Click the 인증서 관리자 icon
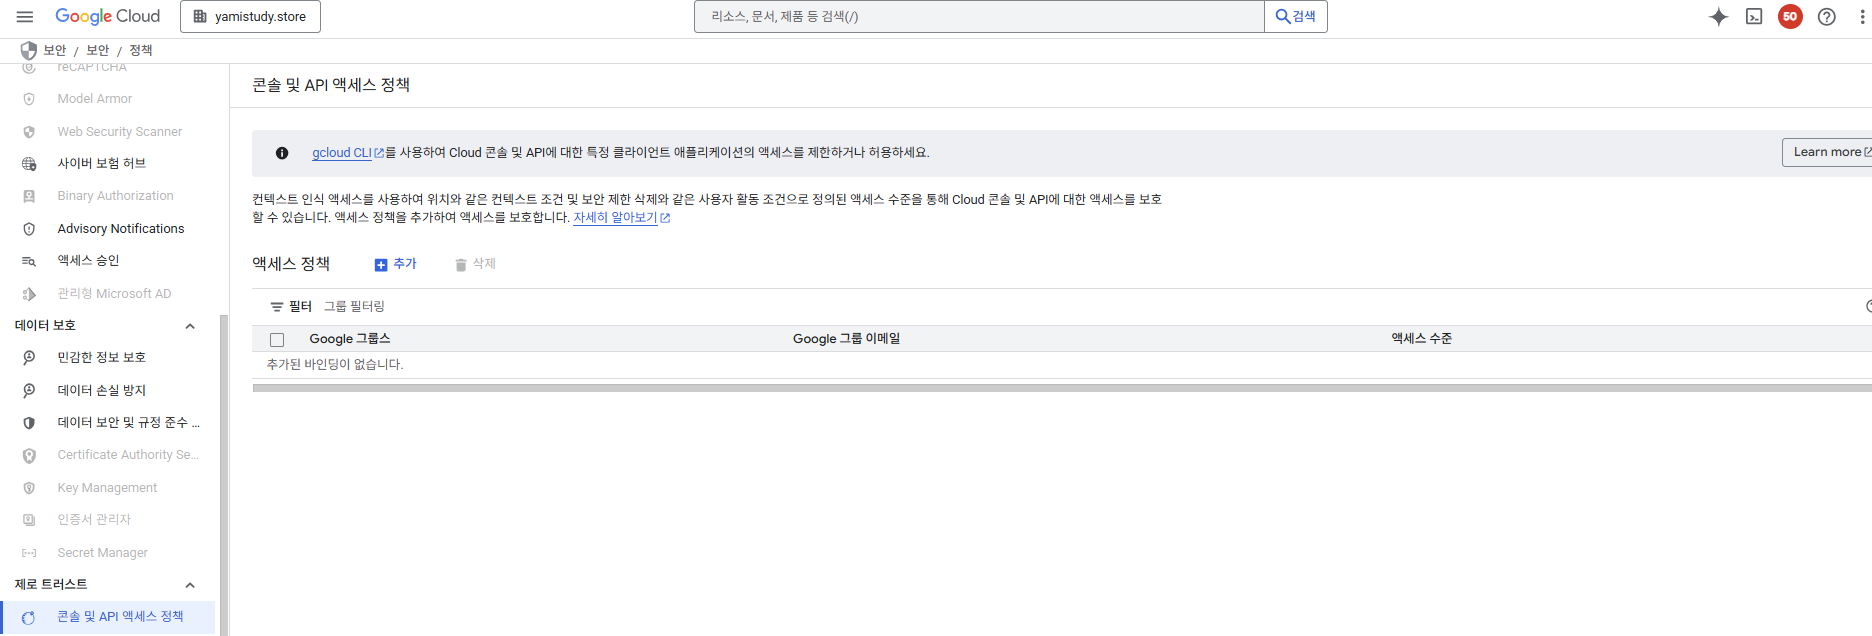Screen dimensions: 1872x636 click(29, 520)
